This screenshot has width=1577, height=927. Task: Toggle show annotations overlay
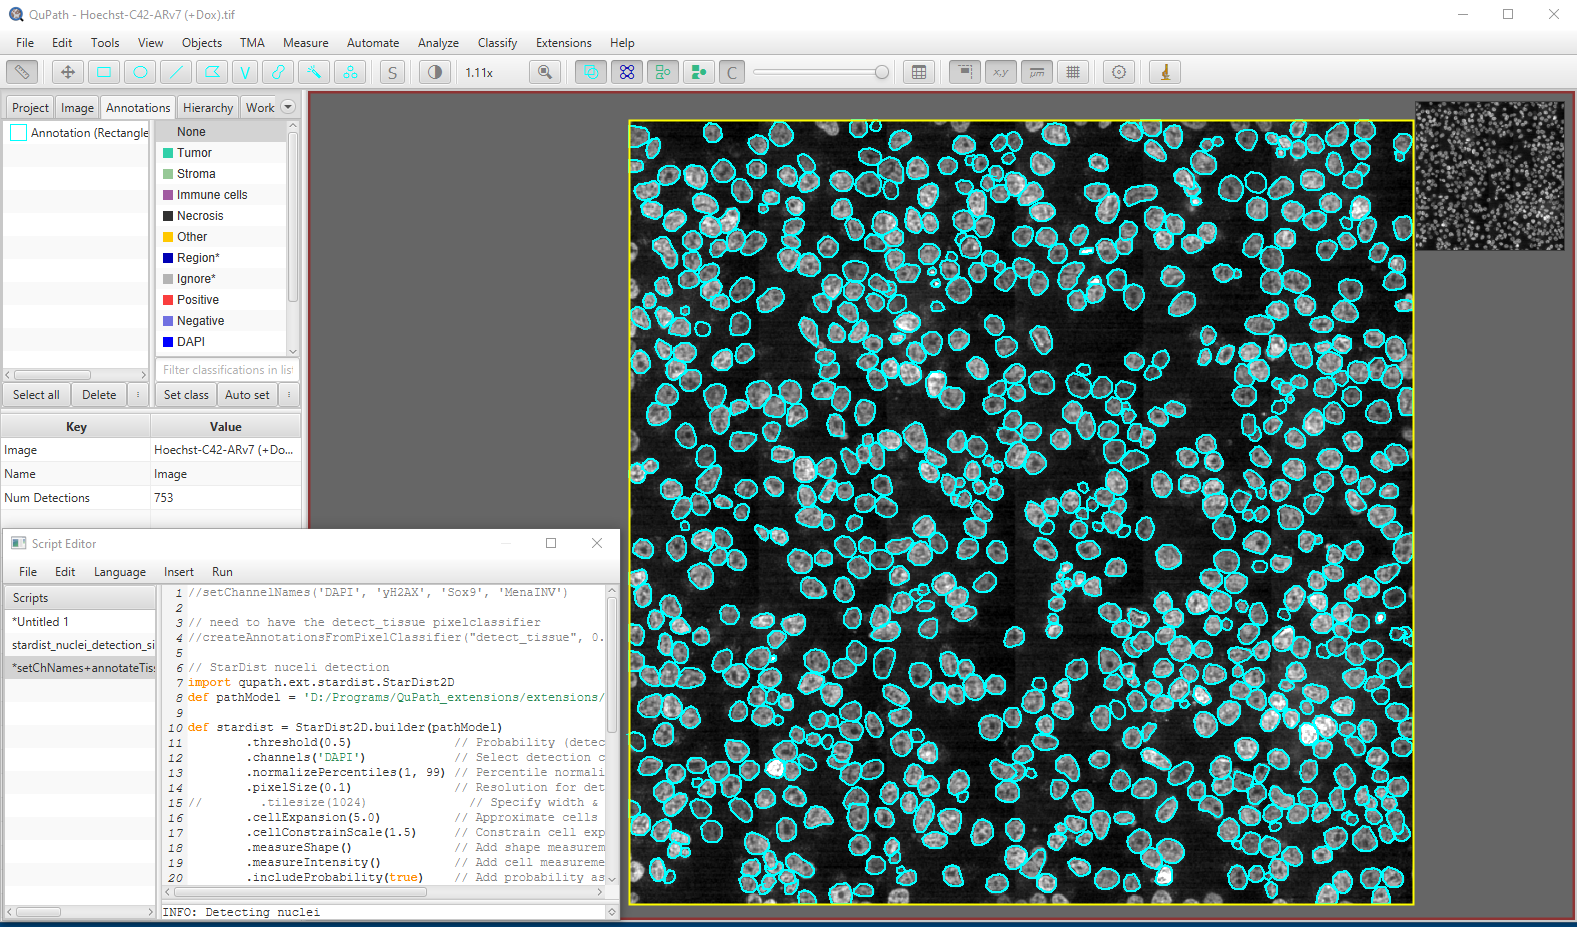pyautogui.click(x=591, y=72)
